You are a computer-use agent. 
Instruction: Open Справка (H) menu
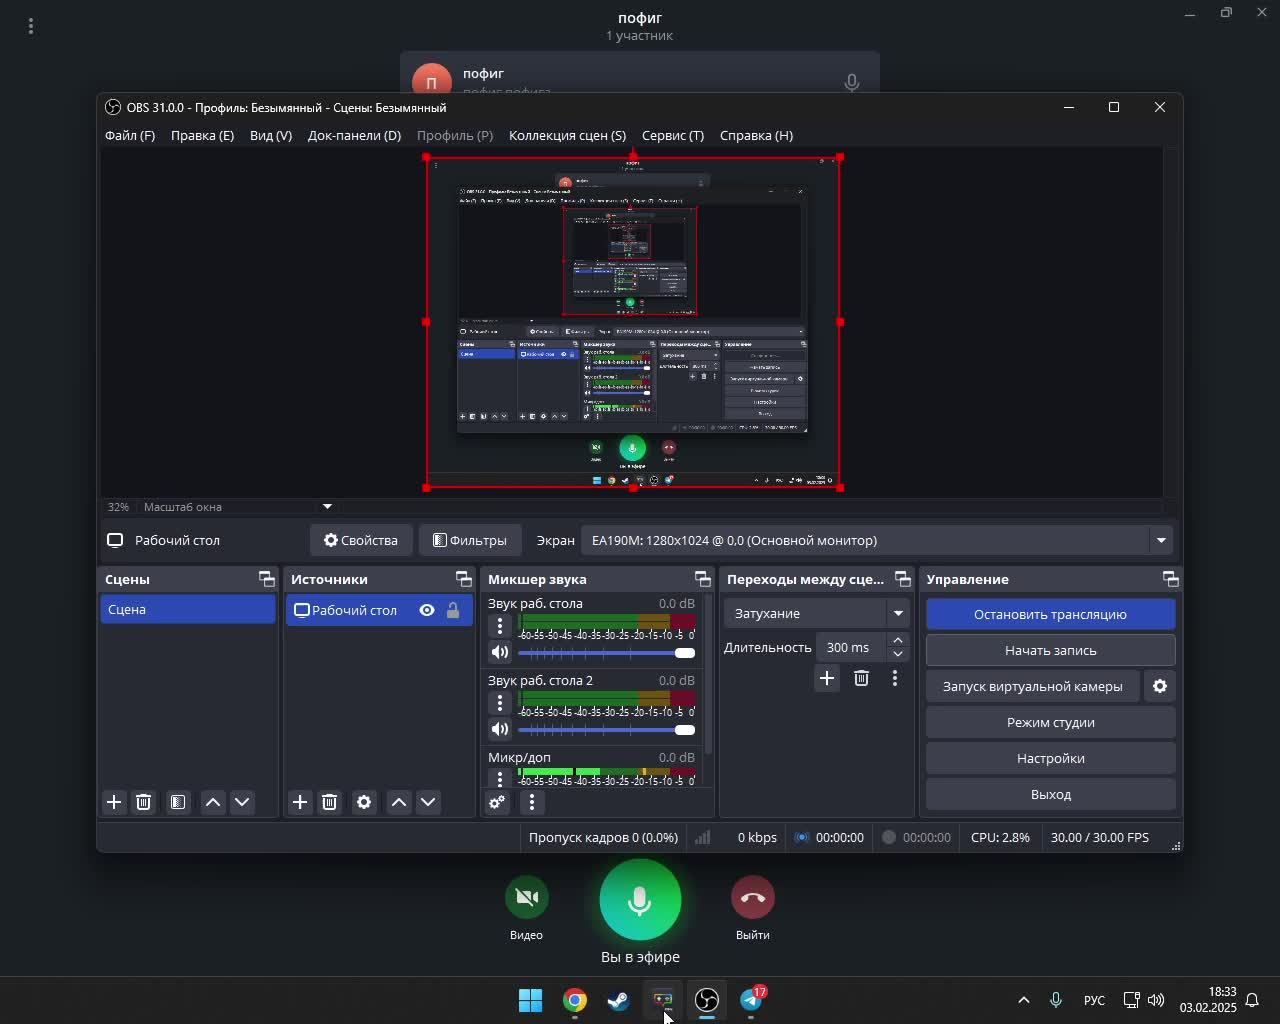point(756,135)
